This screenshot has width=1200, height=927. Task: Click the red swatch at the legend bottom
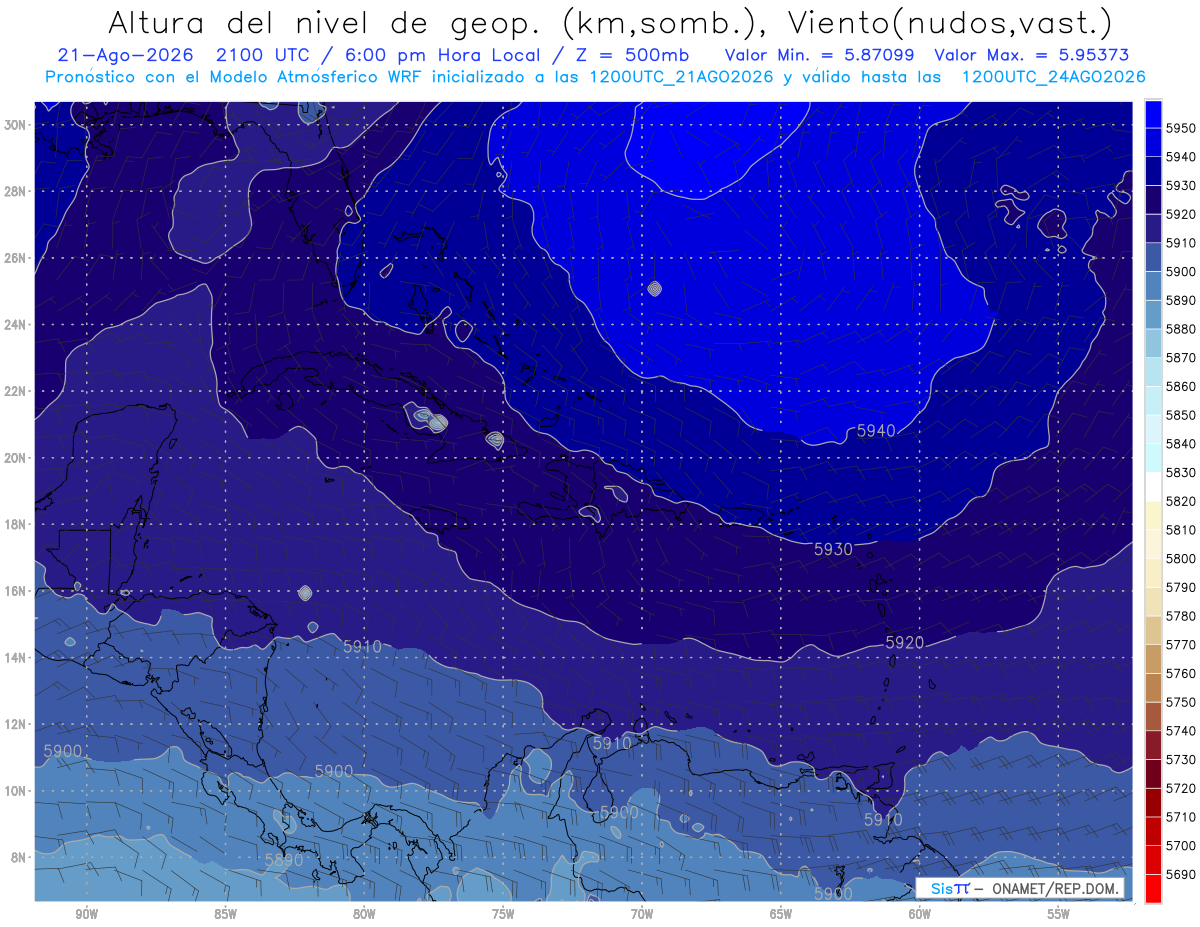[1153, 888]
